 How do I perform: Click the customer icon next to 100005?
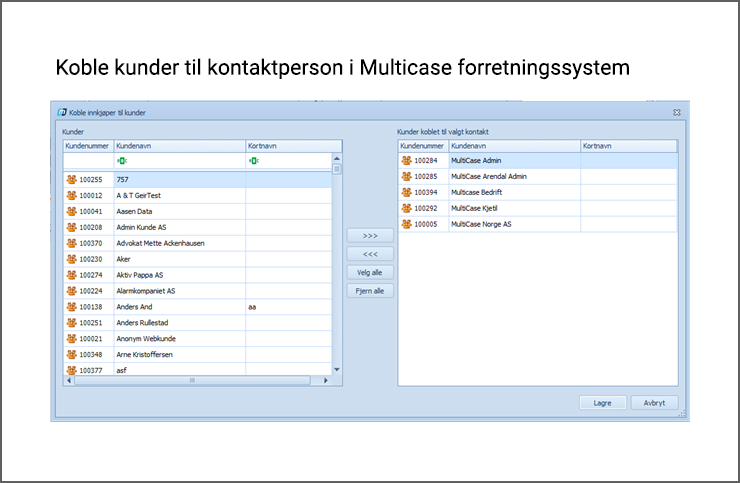click(406, 224)
